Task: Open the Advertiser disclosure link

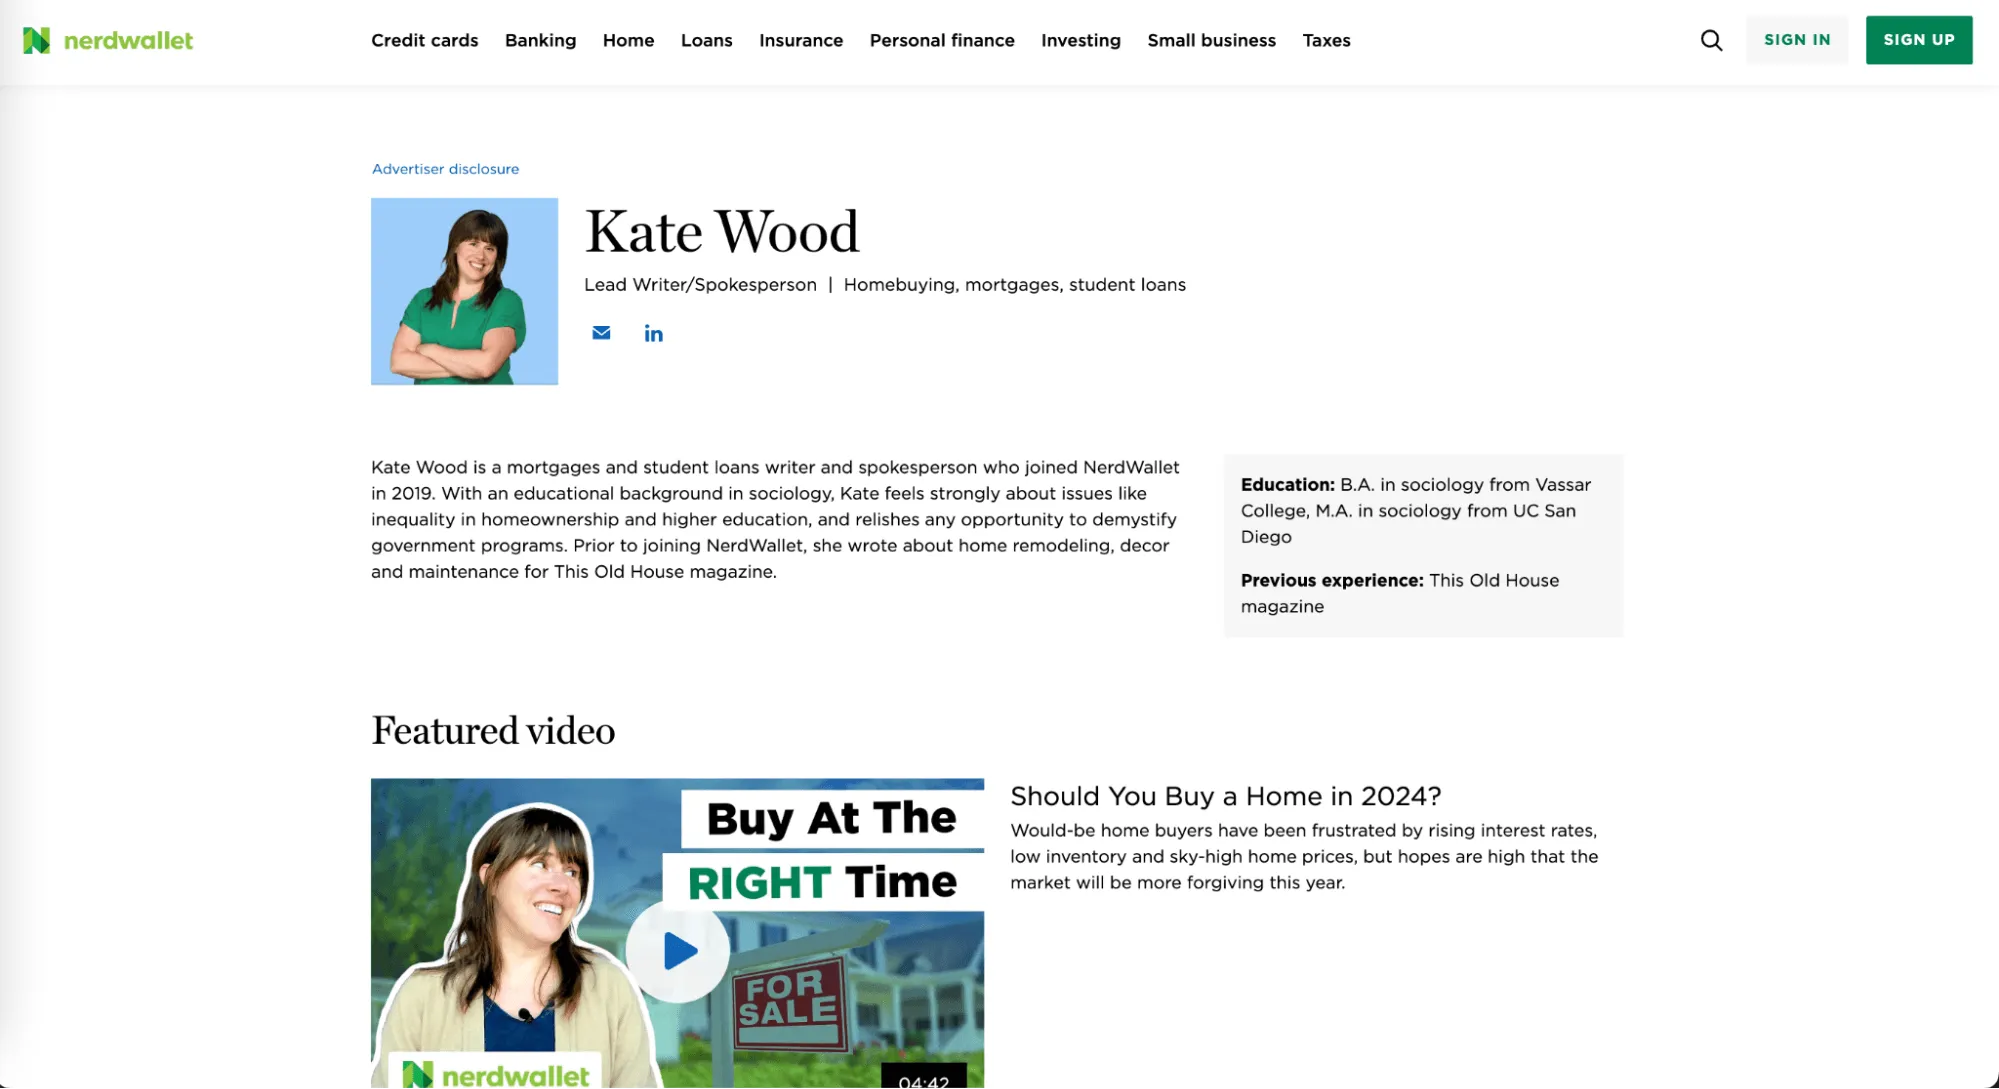Action: coord(445,169)
